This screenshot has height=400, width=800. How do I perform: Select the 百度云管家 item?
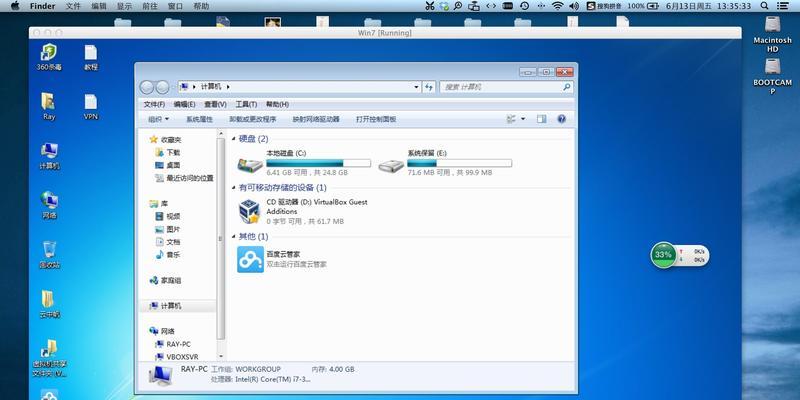point(283,259)
